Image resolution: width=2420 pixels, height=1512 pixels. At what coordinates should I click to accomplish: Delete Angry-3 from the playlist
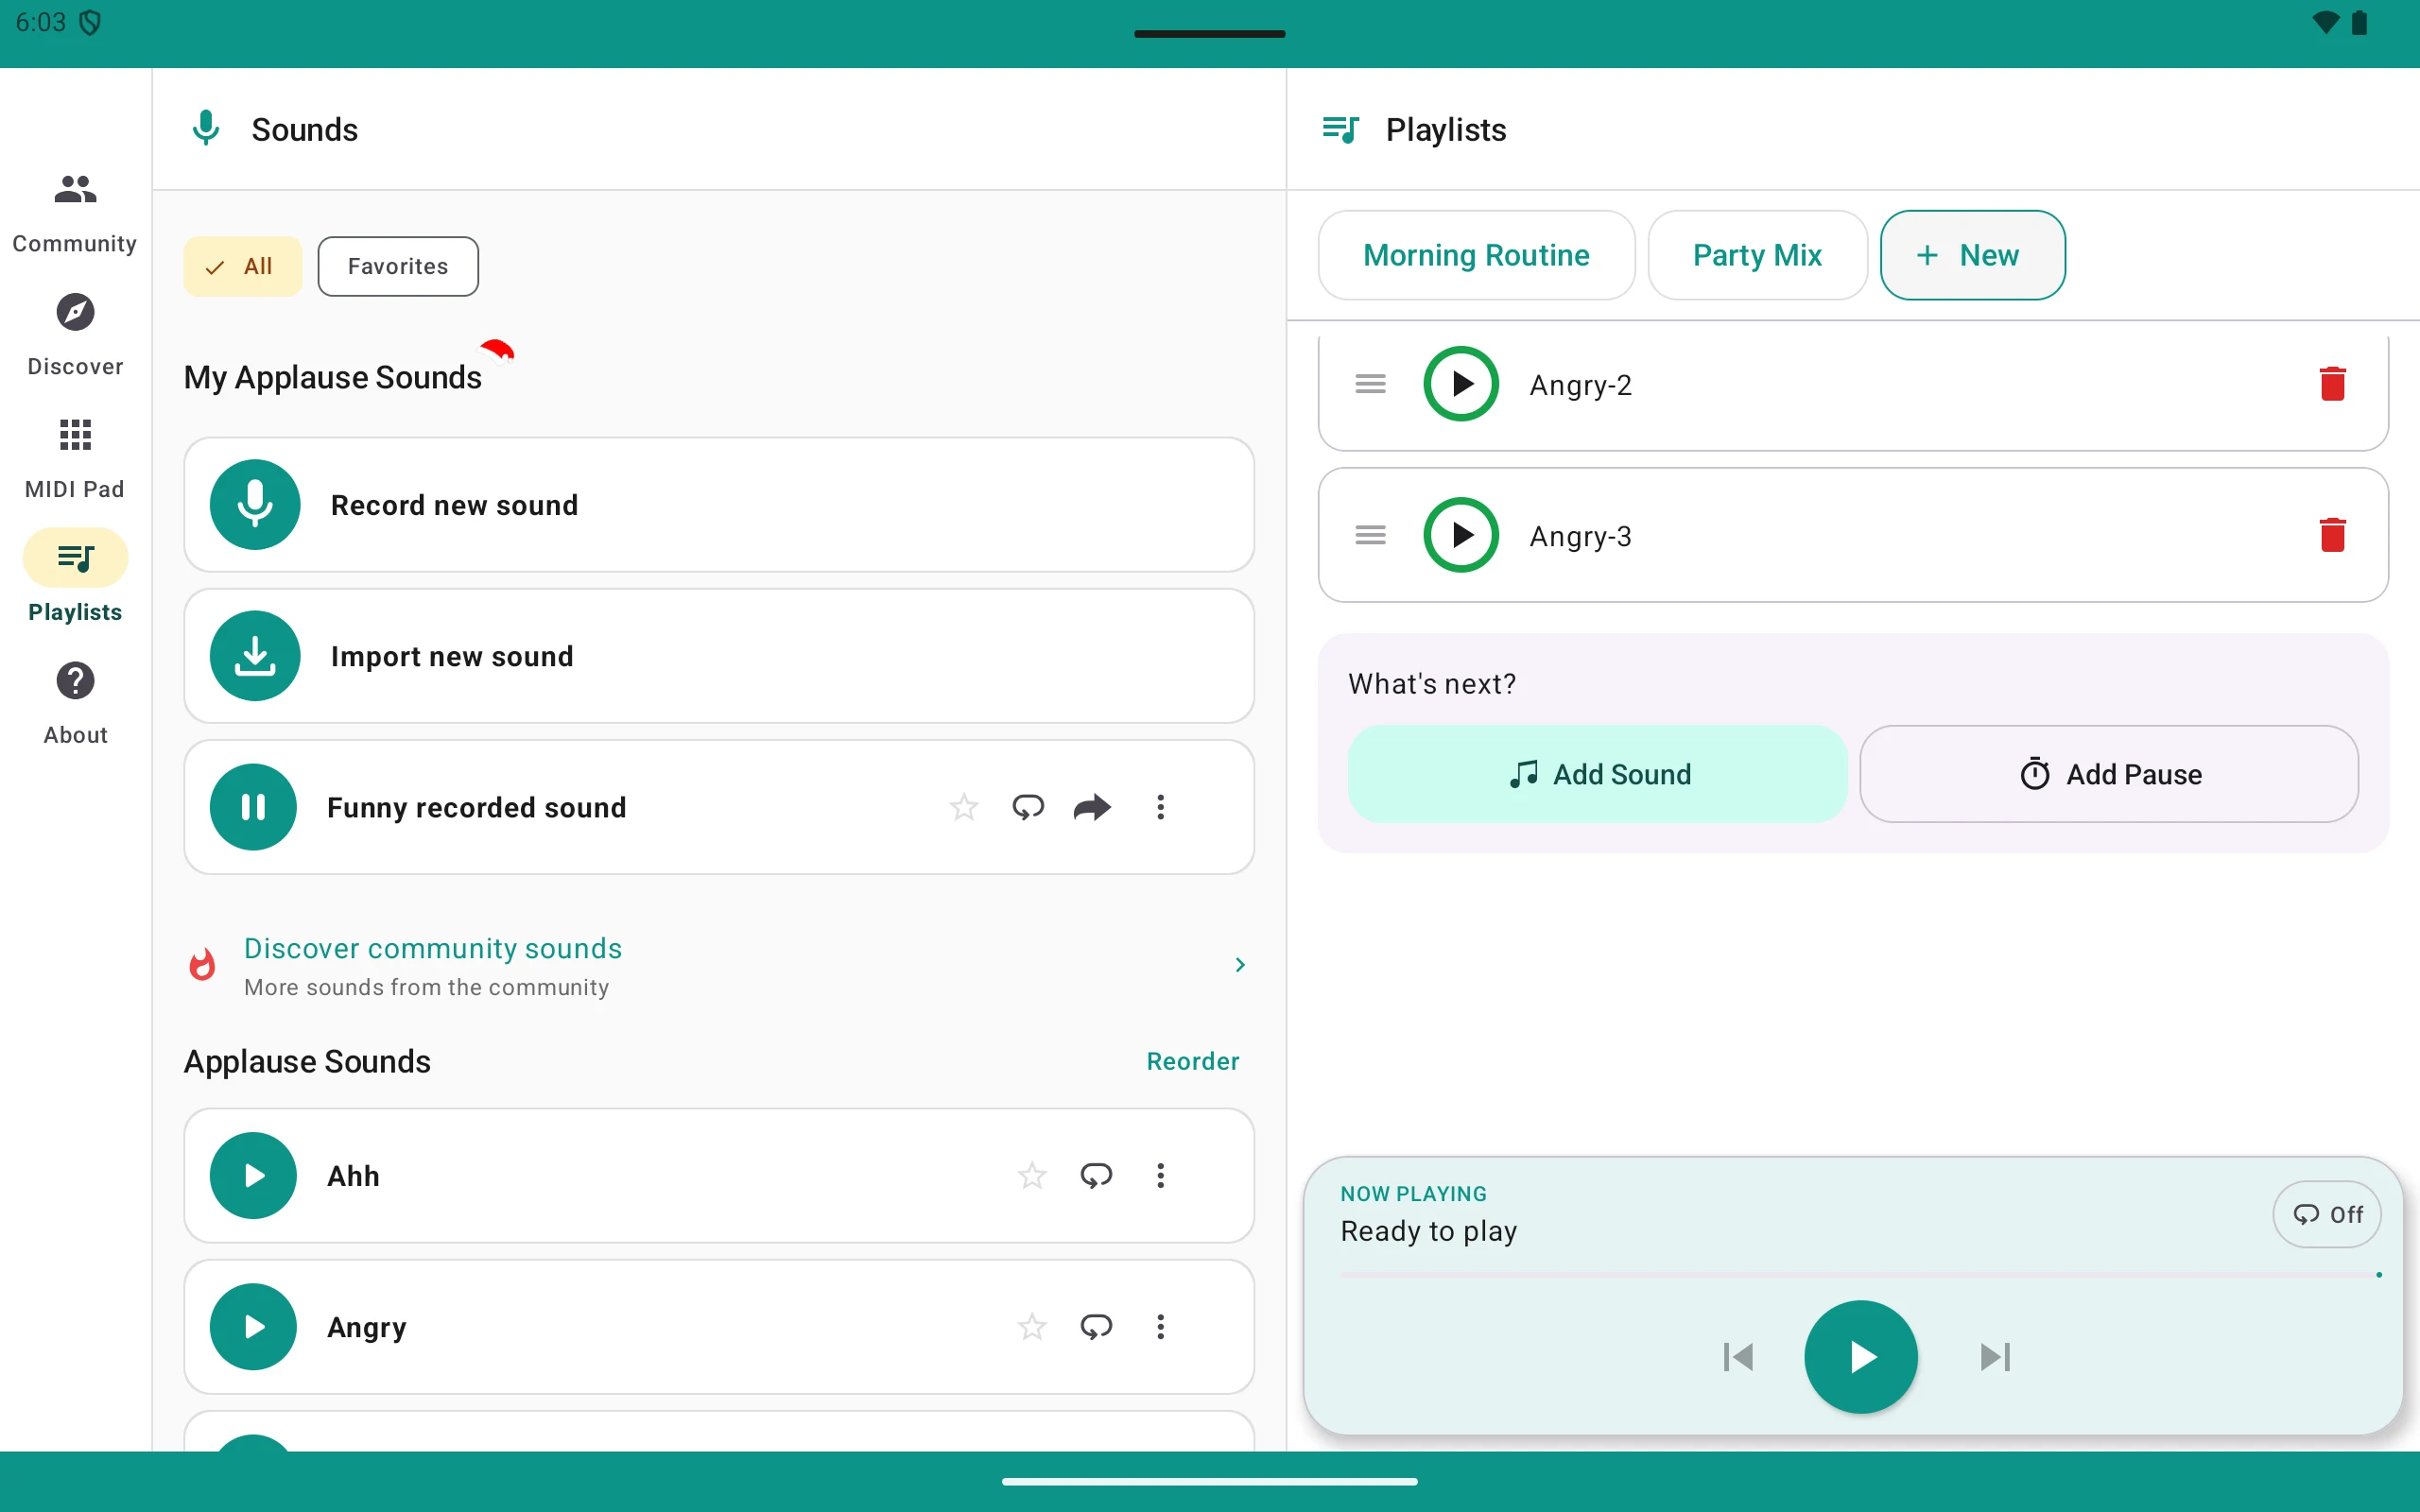coord(2332,535)
